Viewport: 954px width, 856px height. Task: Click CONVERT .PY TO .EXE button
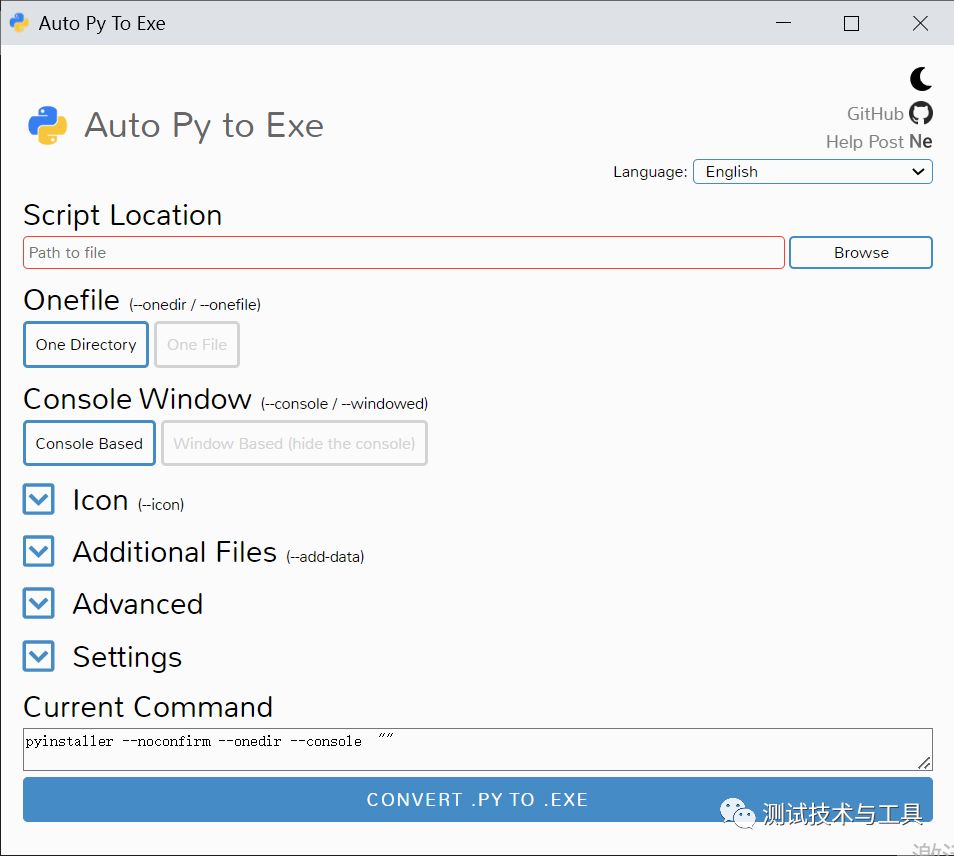[478, 799]
